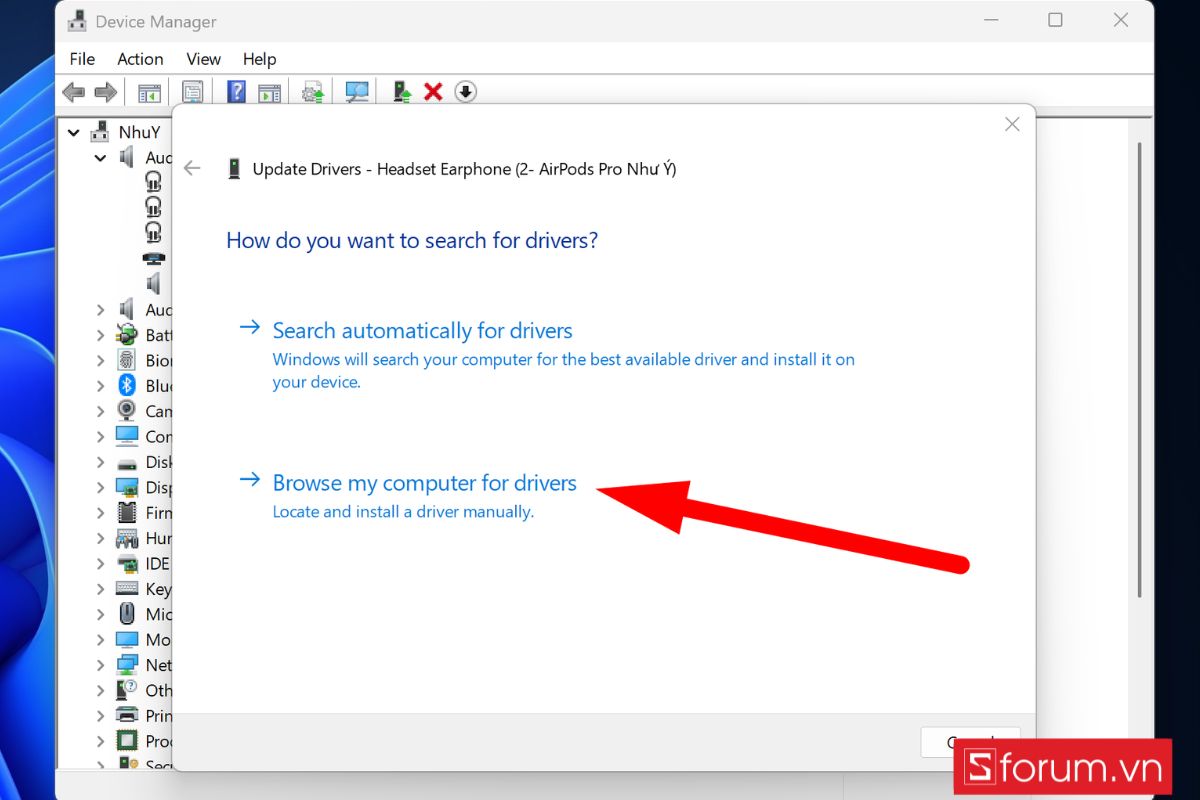This screenshot has height=800, width=1200.
Task: Expand the Keyboards category
Action: 100,589
